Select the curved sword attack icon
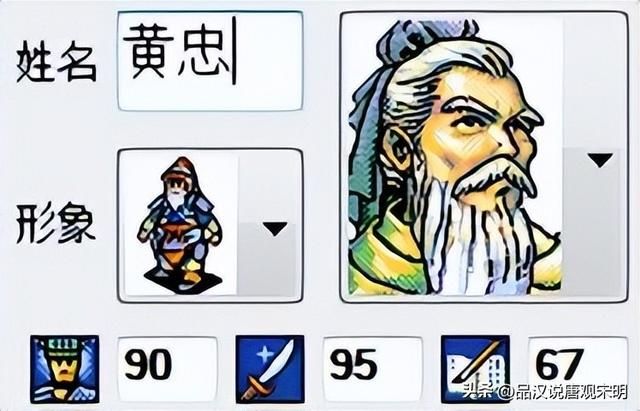Viewport: 640px width, 411px height. click(x=270, y=369)
